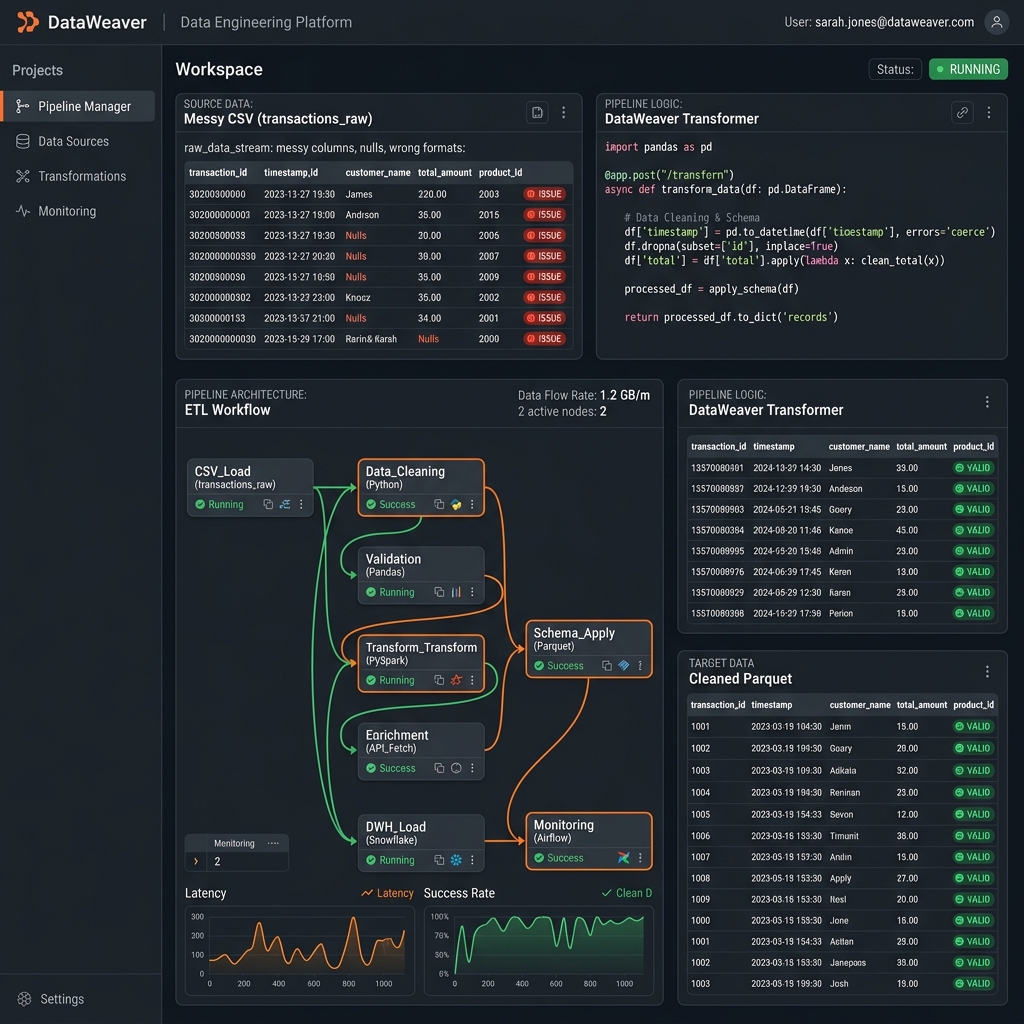Open CSV_Load node options menu
Image resolution: width=1024 pixels, height=1024 pixels.
301,504
